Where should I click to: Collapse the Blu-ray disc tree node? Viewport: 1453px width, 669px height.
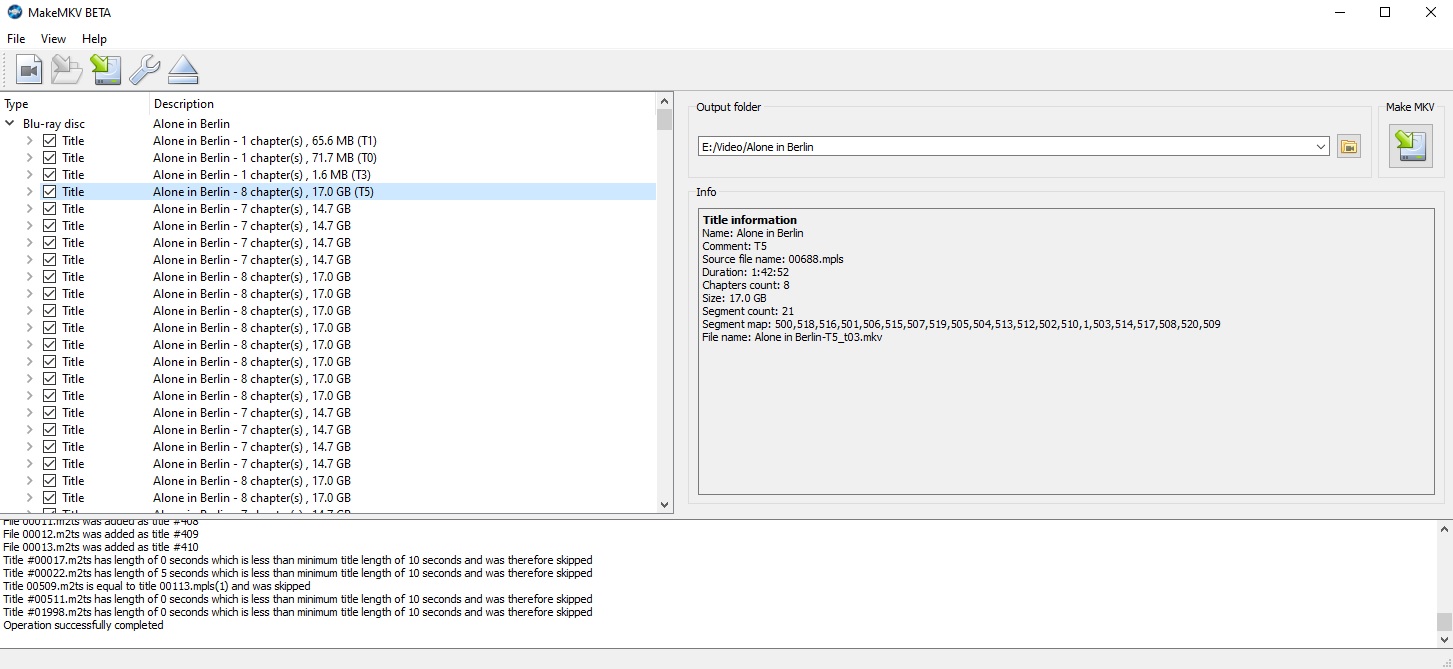10,124
